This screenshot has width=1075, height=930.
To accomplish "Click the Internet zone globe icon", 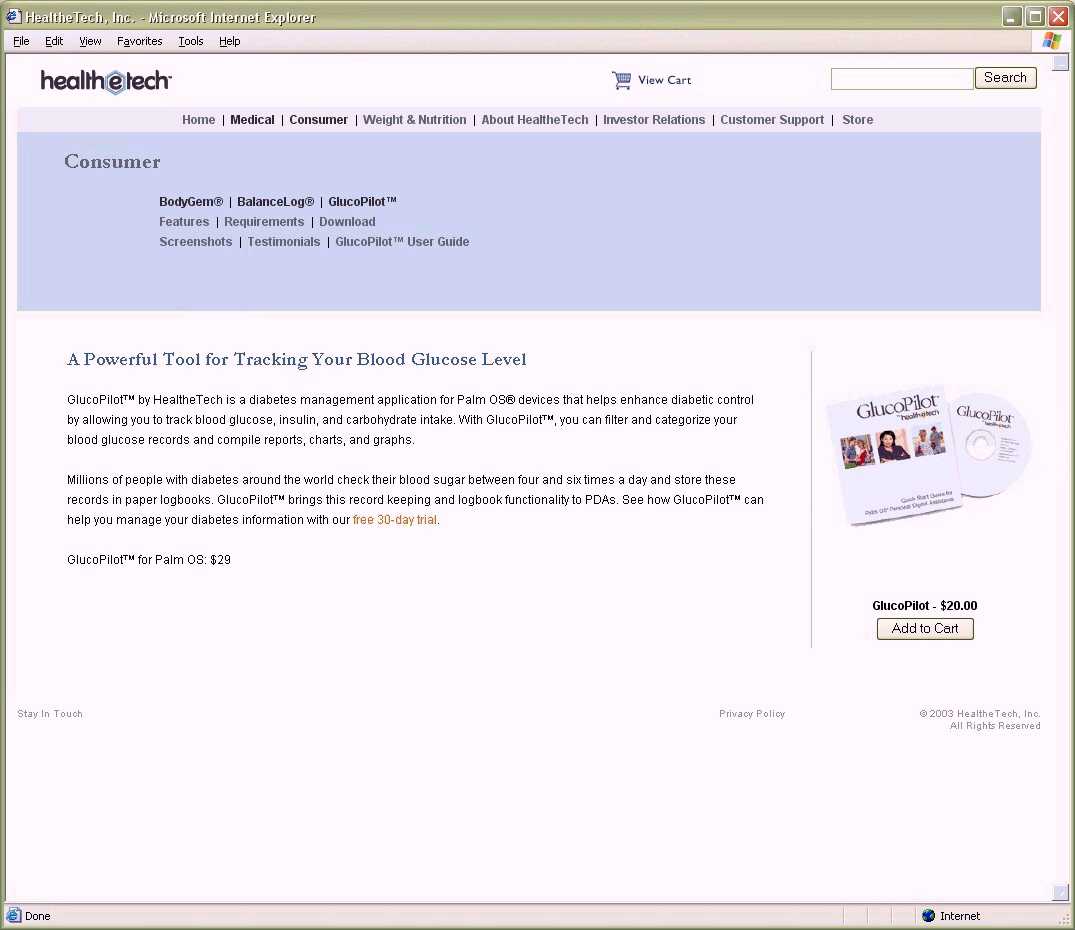I will click(928, 915).
